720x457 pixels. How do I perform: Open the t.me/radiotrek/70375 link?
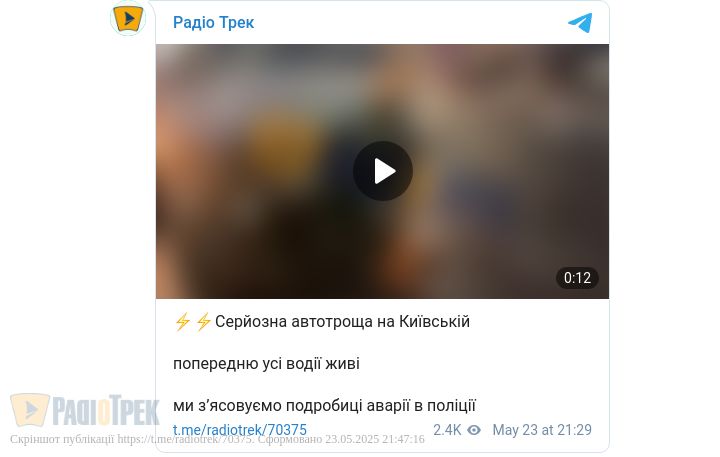point(240,430)
